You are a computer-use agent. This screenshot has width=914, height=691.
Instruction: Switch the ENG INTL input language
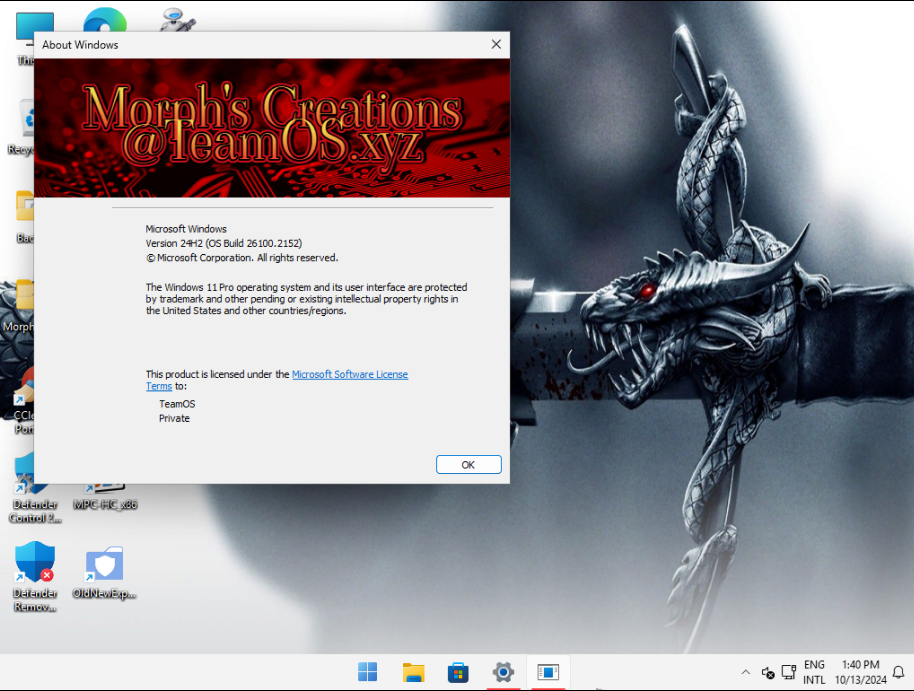[814, 672]
